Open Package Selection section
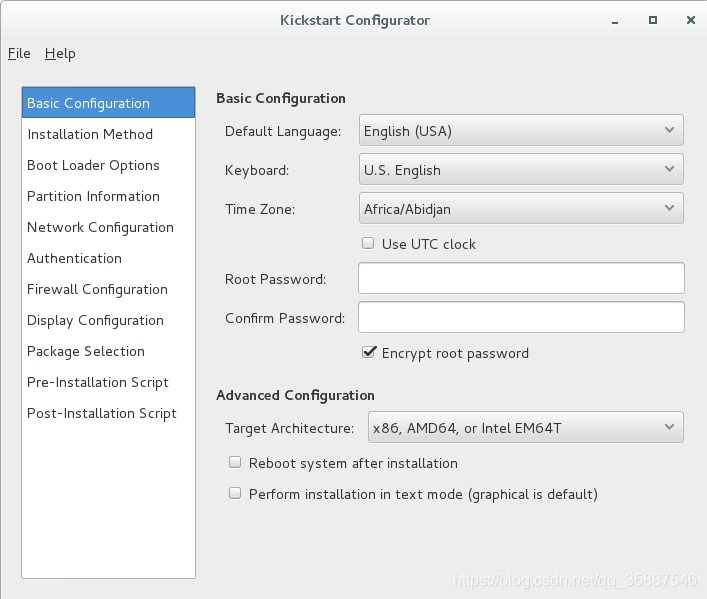Viewport: 707px width, 599px height. click(108, 351)
